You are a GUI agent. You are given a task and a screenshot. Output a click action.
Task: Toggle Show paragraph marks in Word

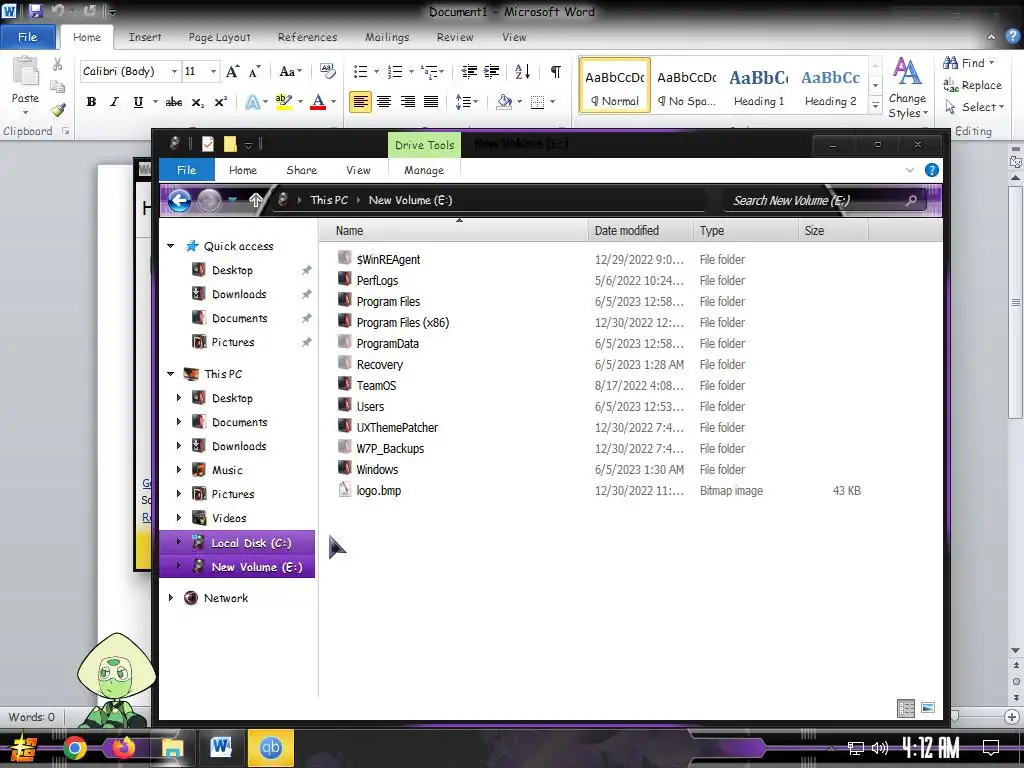pos(556,71)
